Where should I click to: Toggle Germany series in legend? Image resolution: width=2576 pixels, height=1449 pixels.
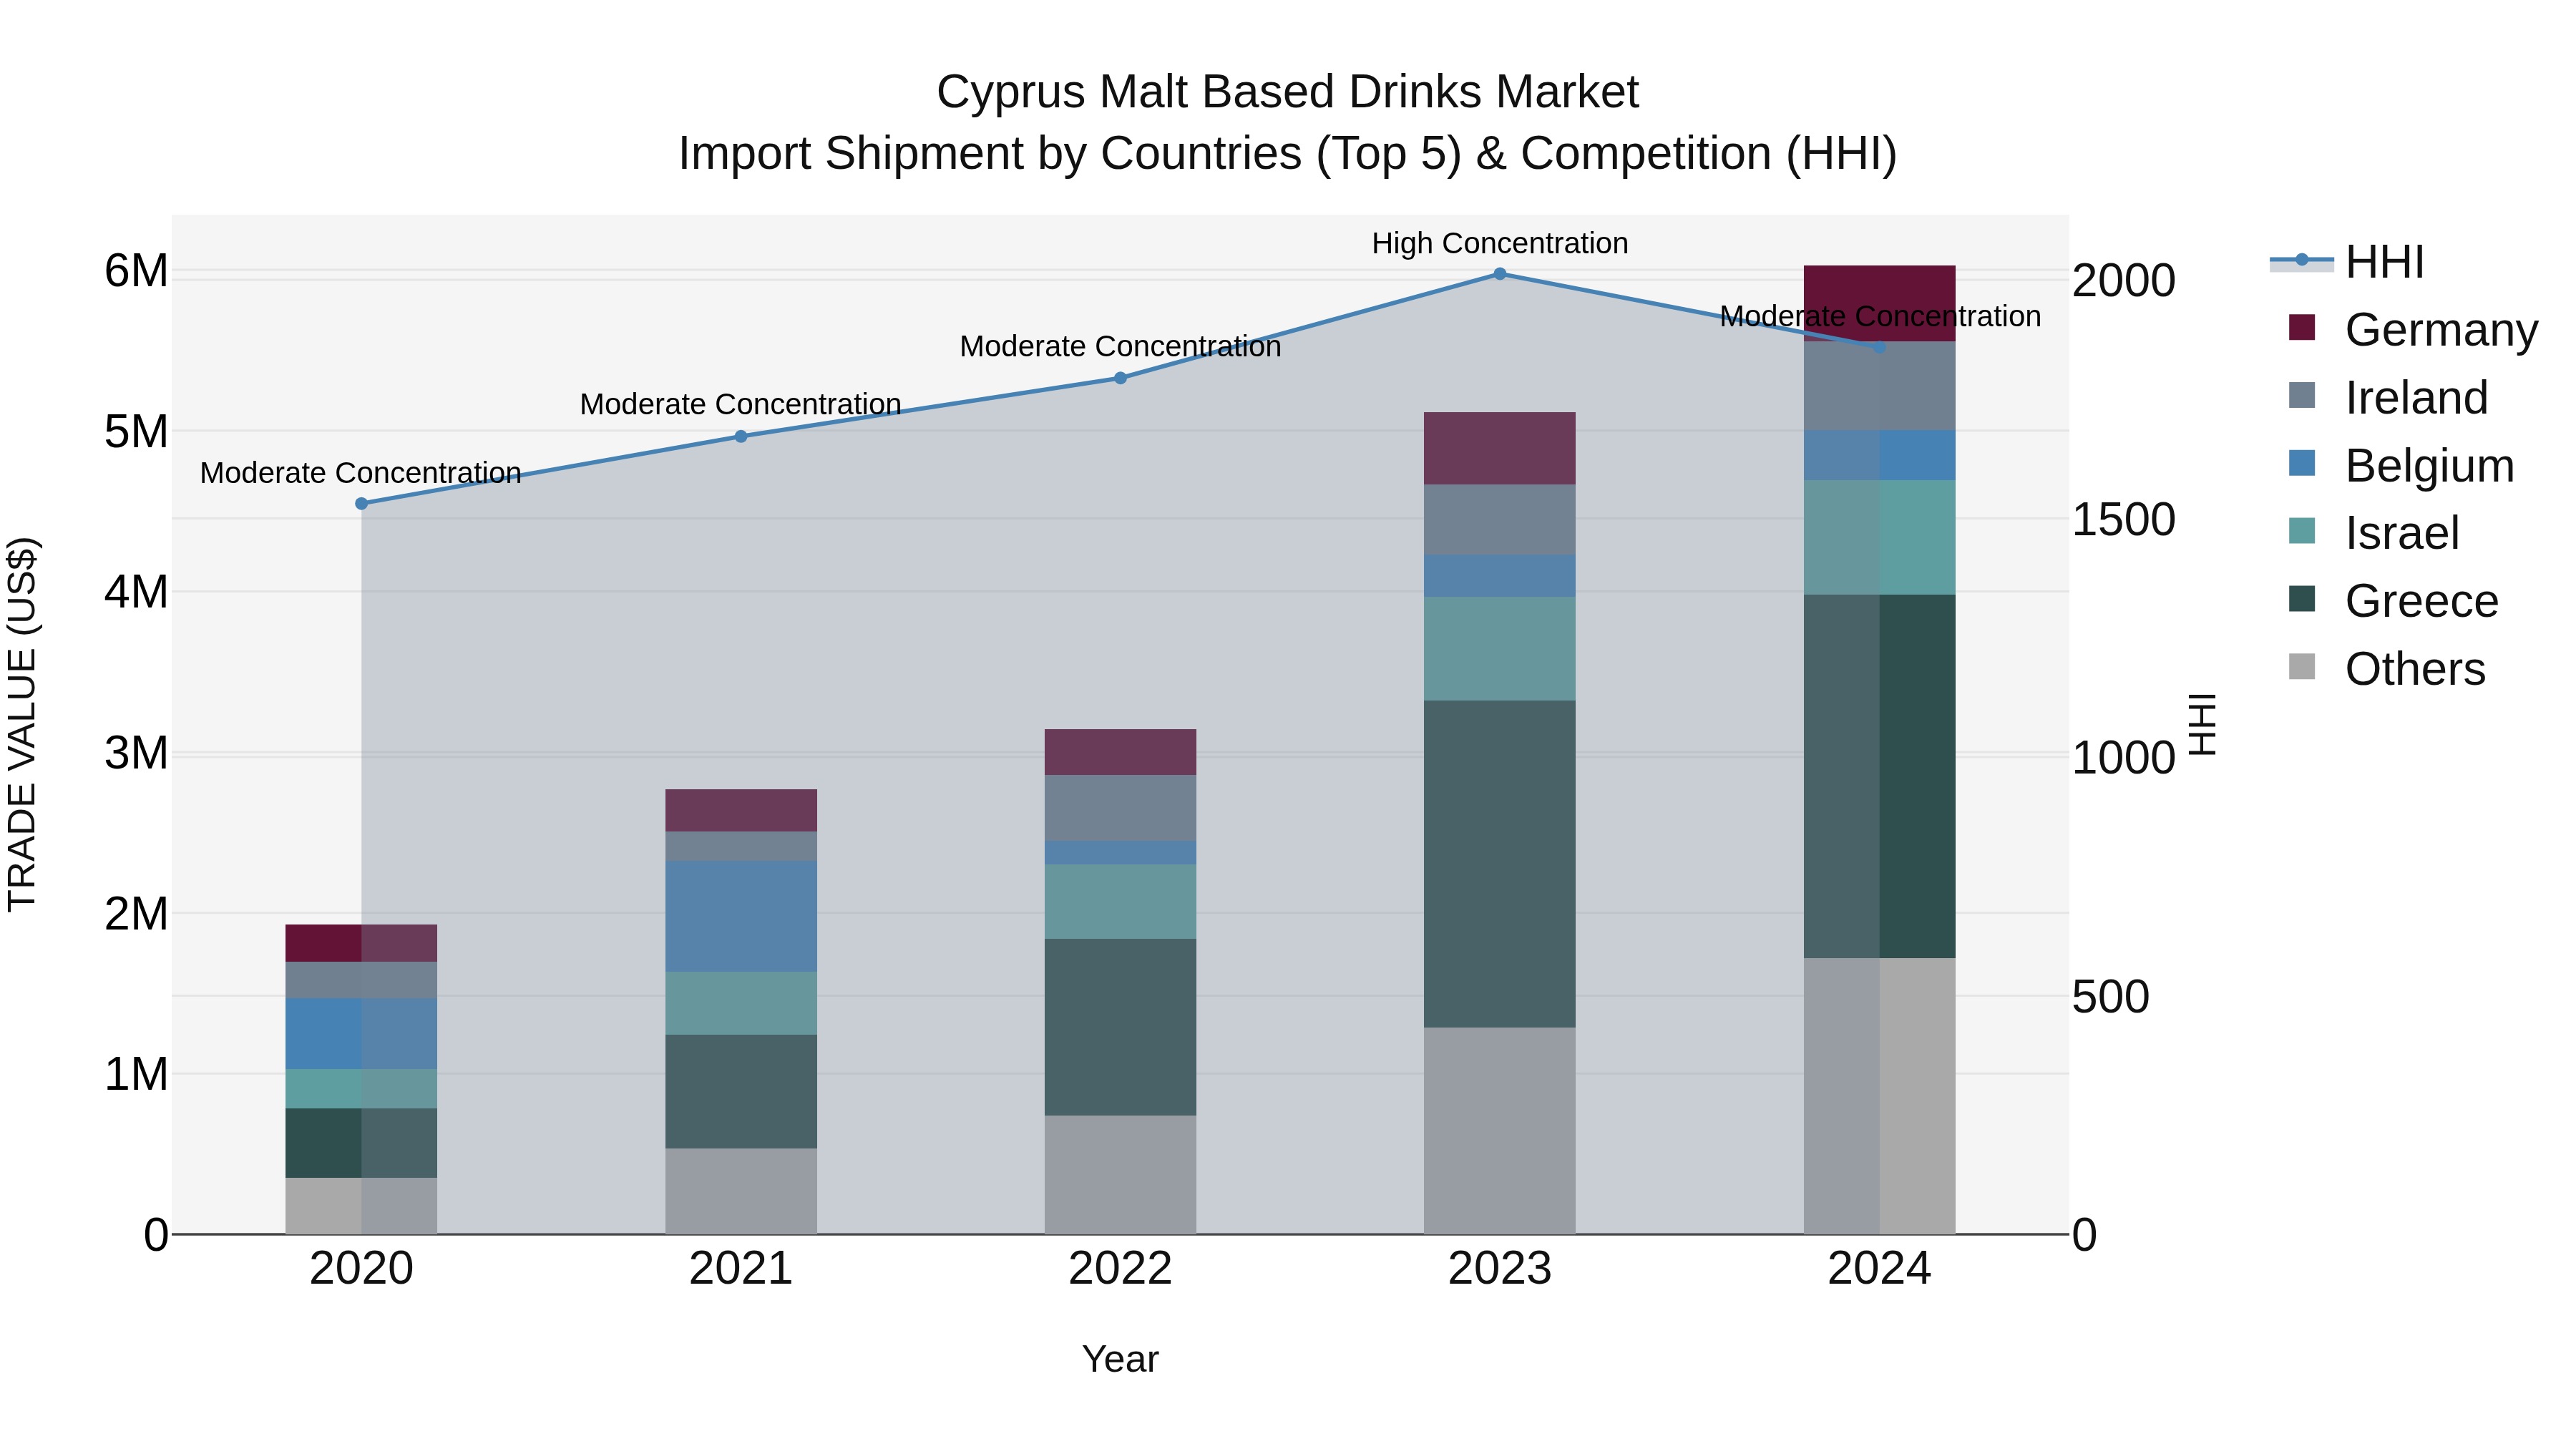2440,330
